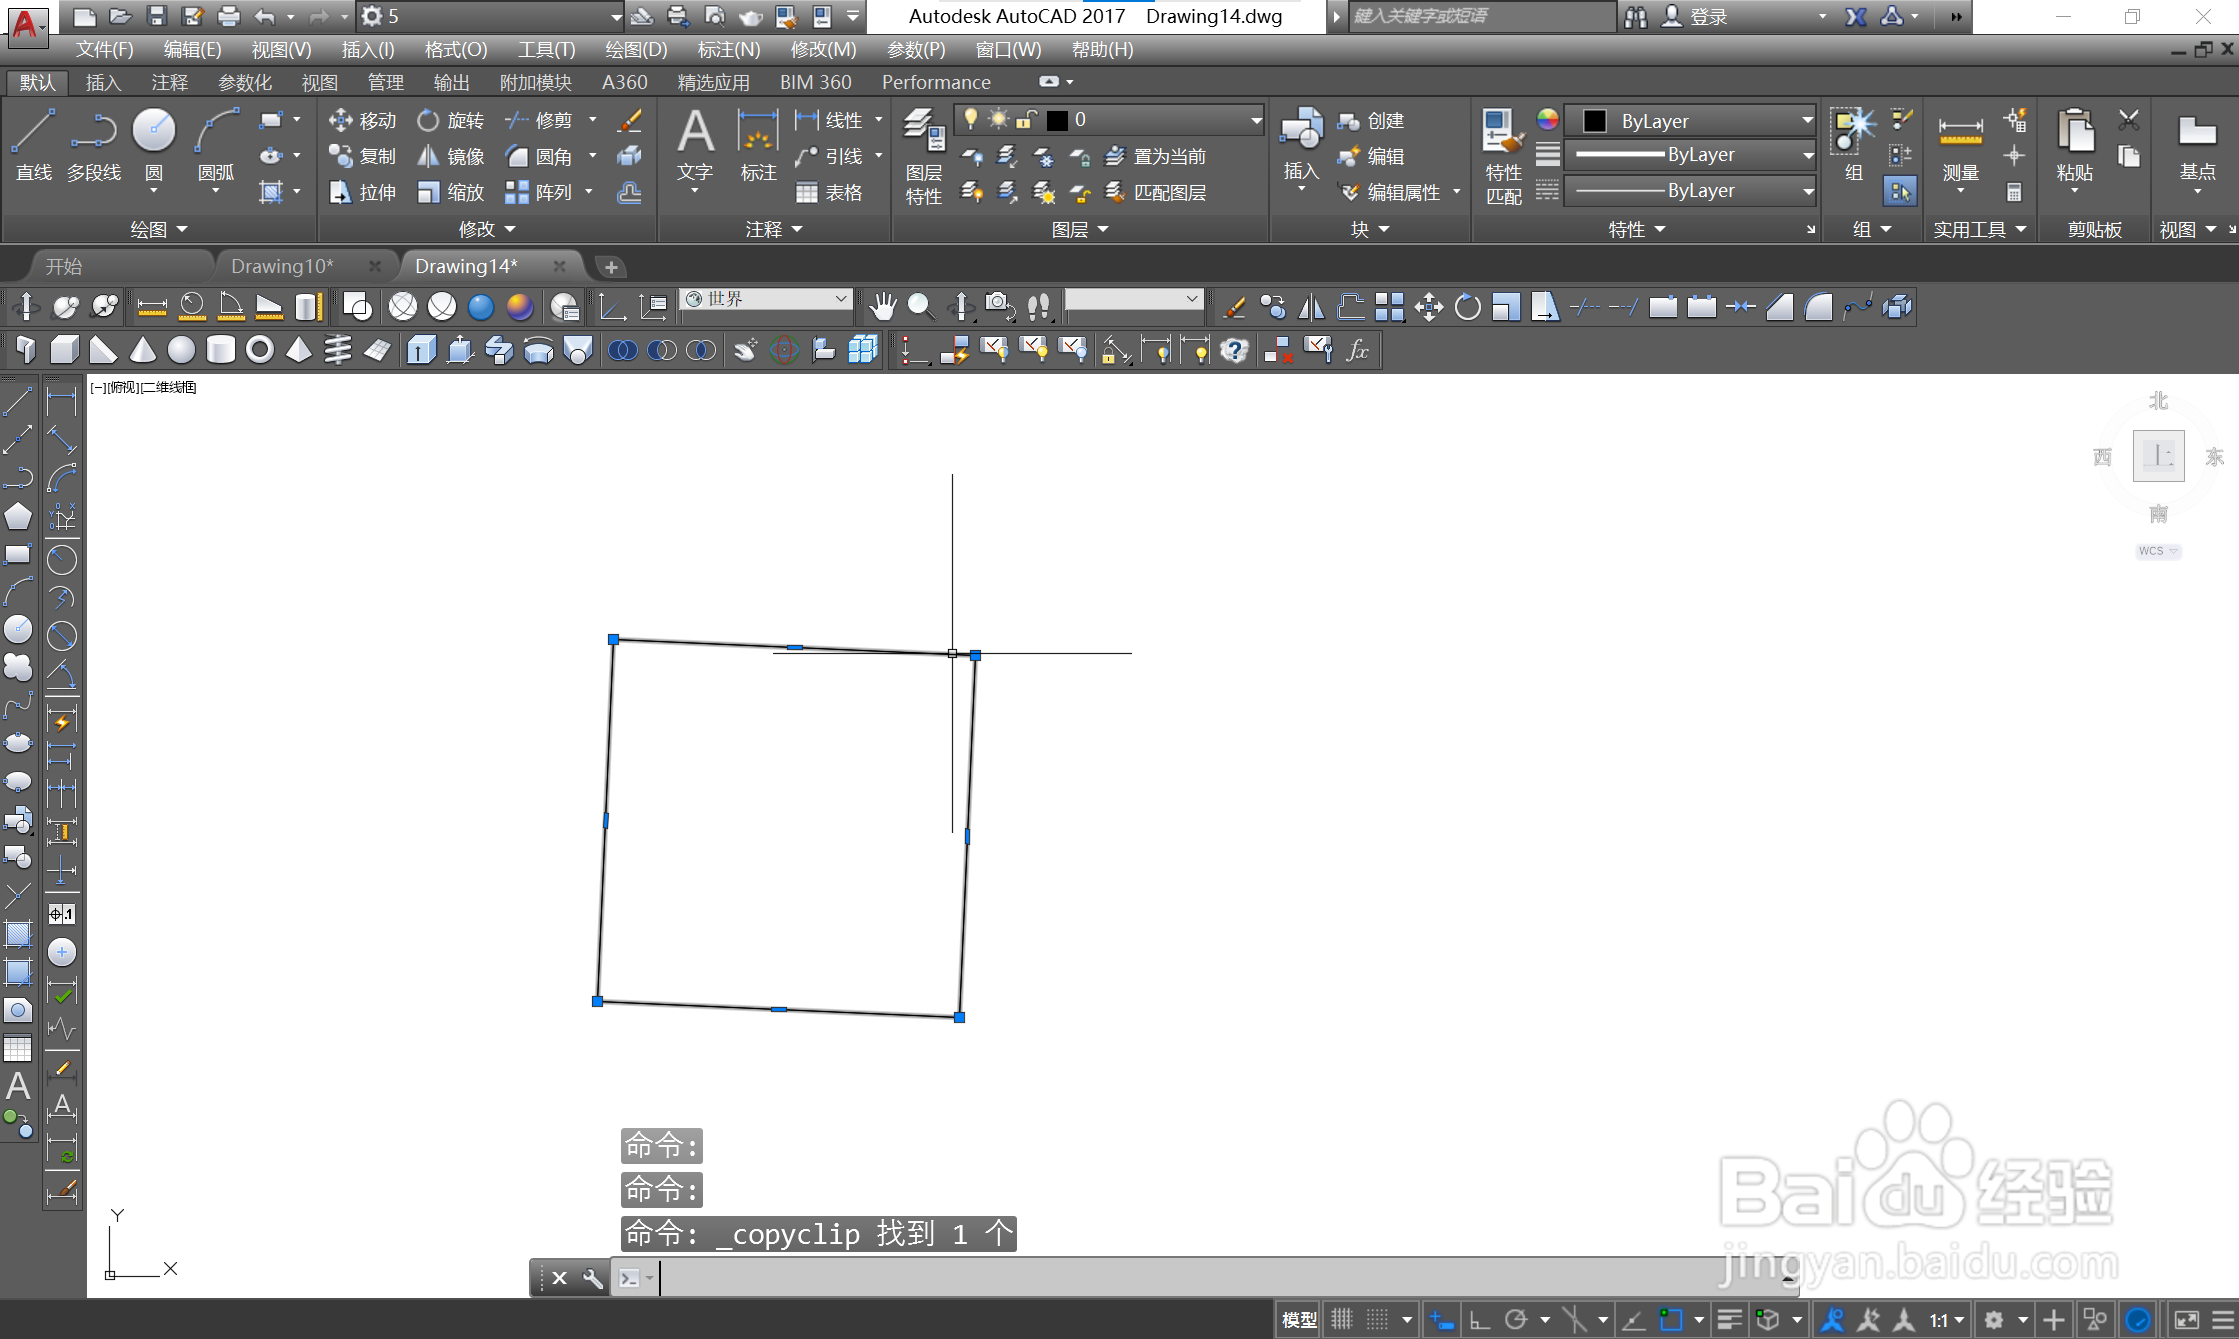Switch to the Drawing10* file tab
Image resolution: width=2239 pixels, height=1339 pixels.
coord(282,266)
